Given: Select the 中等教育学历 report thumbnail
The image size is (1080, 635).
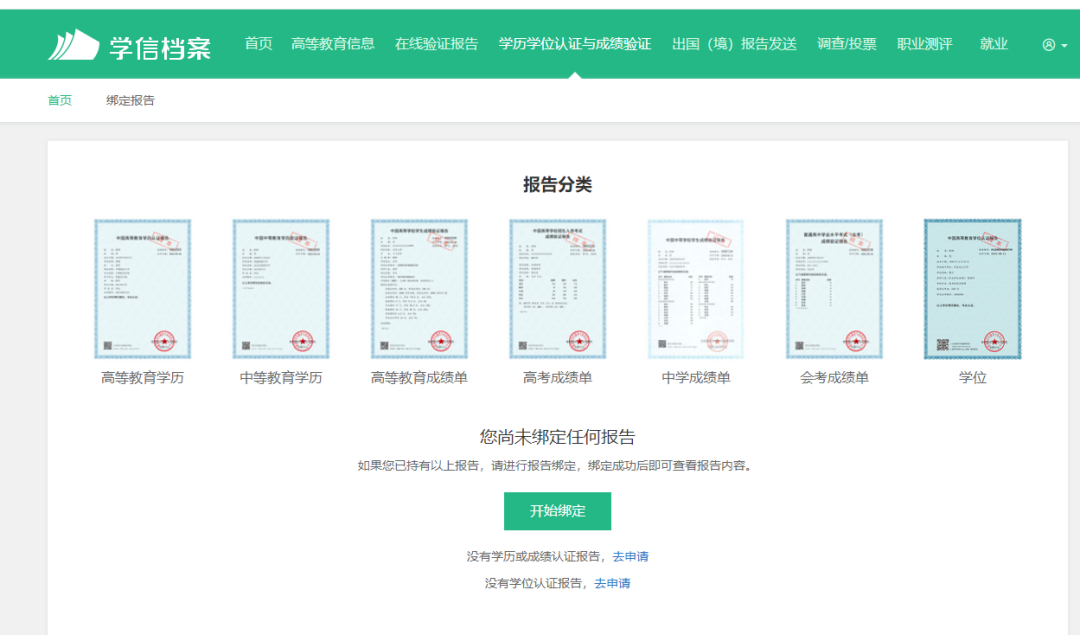Looking at the screenshot, I should click(x=281, y=289).
